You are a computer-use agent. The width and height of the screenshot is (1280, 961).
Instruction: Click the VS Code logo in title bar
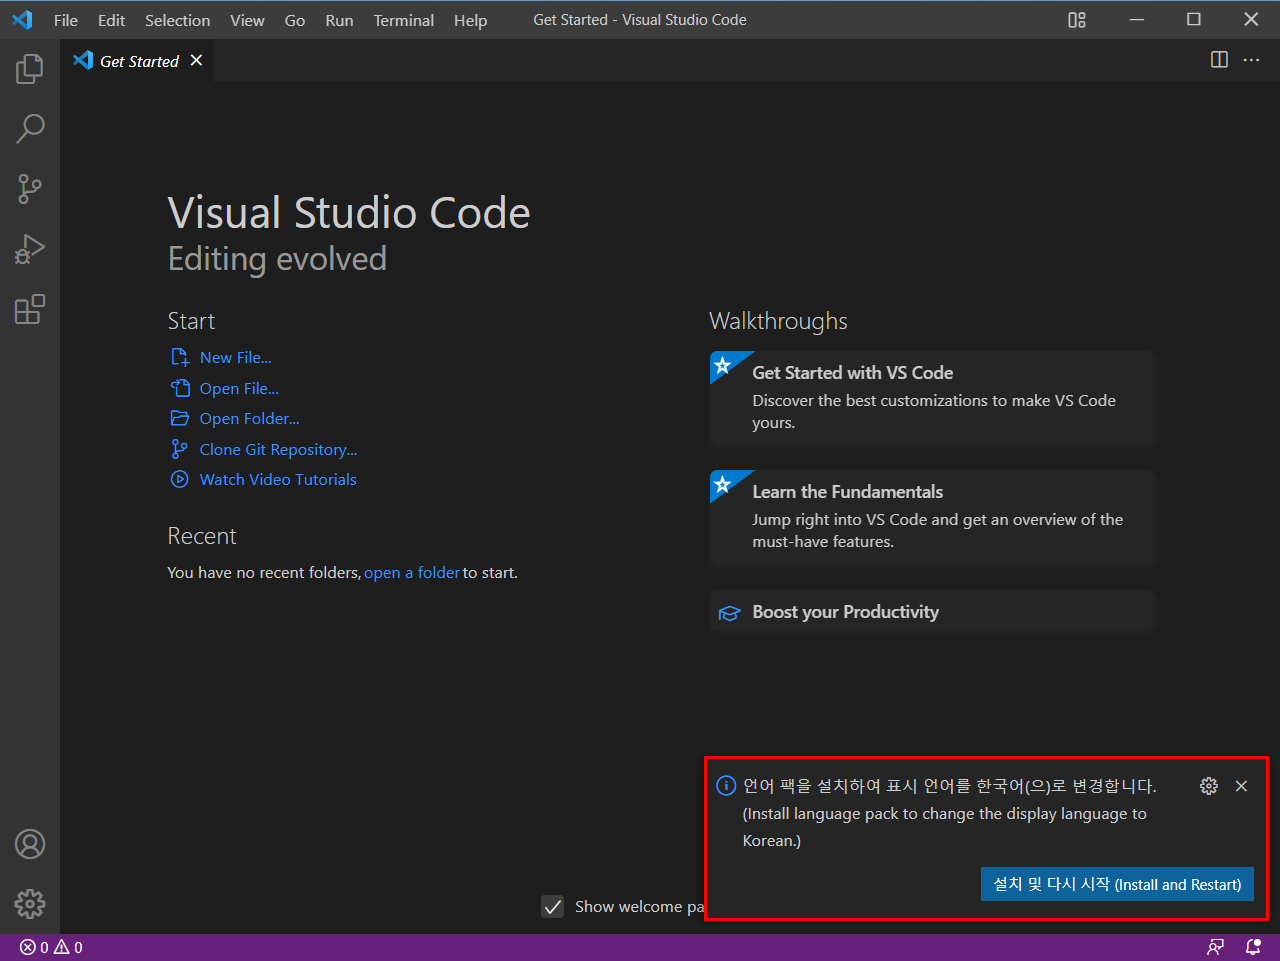pos(22,20)
